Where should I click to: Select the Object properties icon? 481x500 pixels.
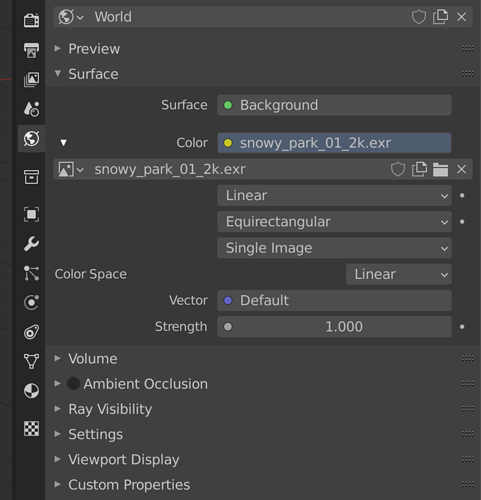31,214
